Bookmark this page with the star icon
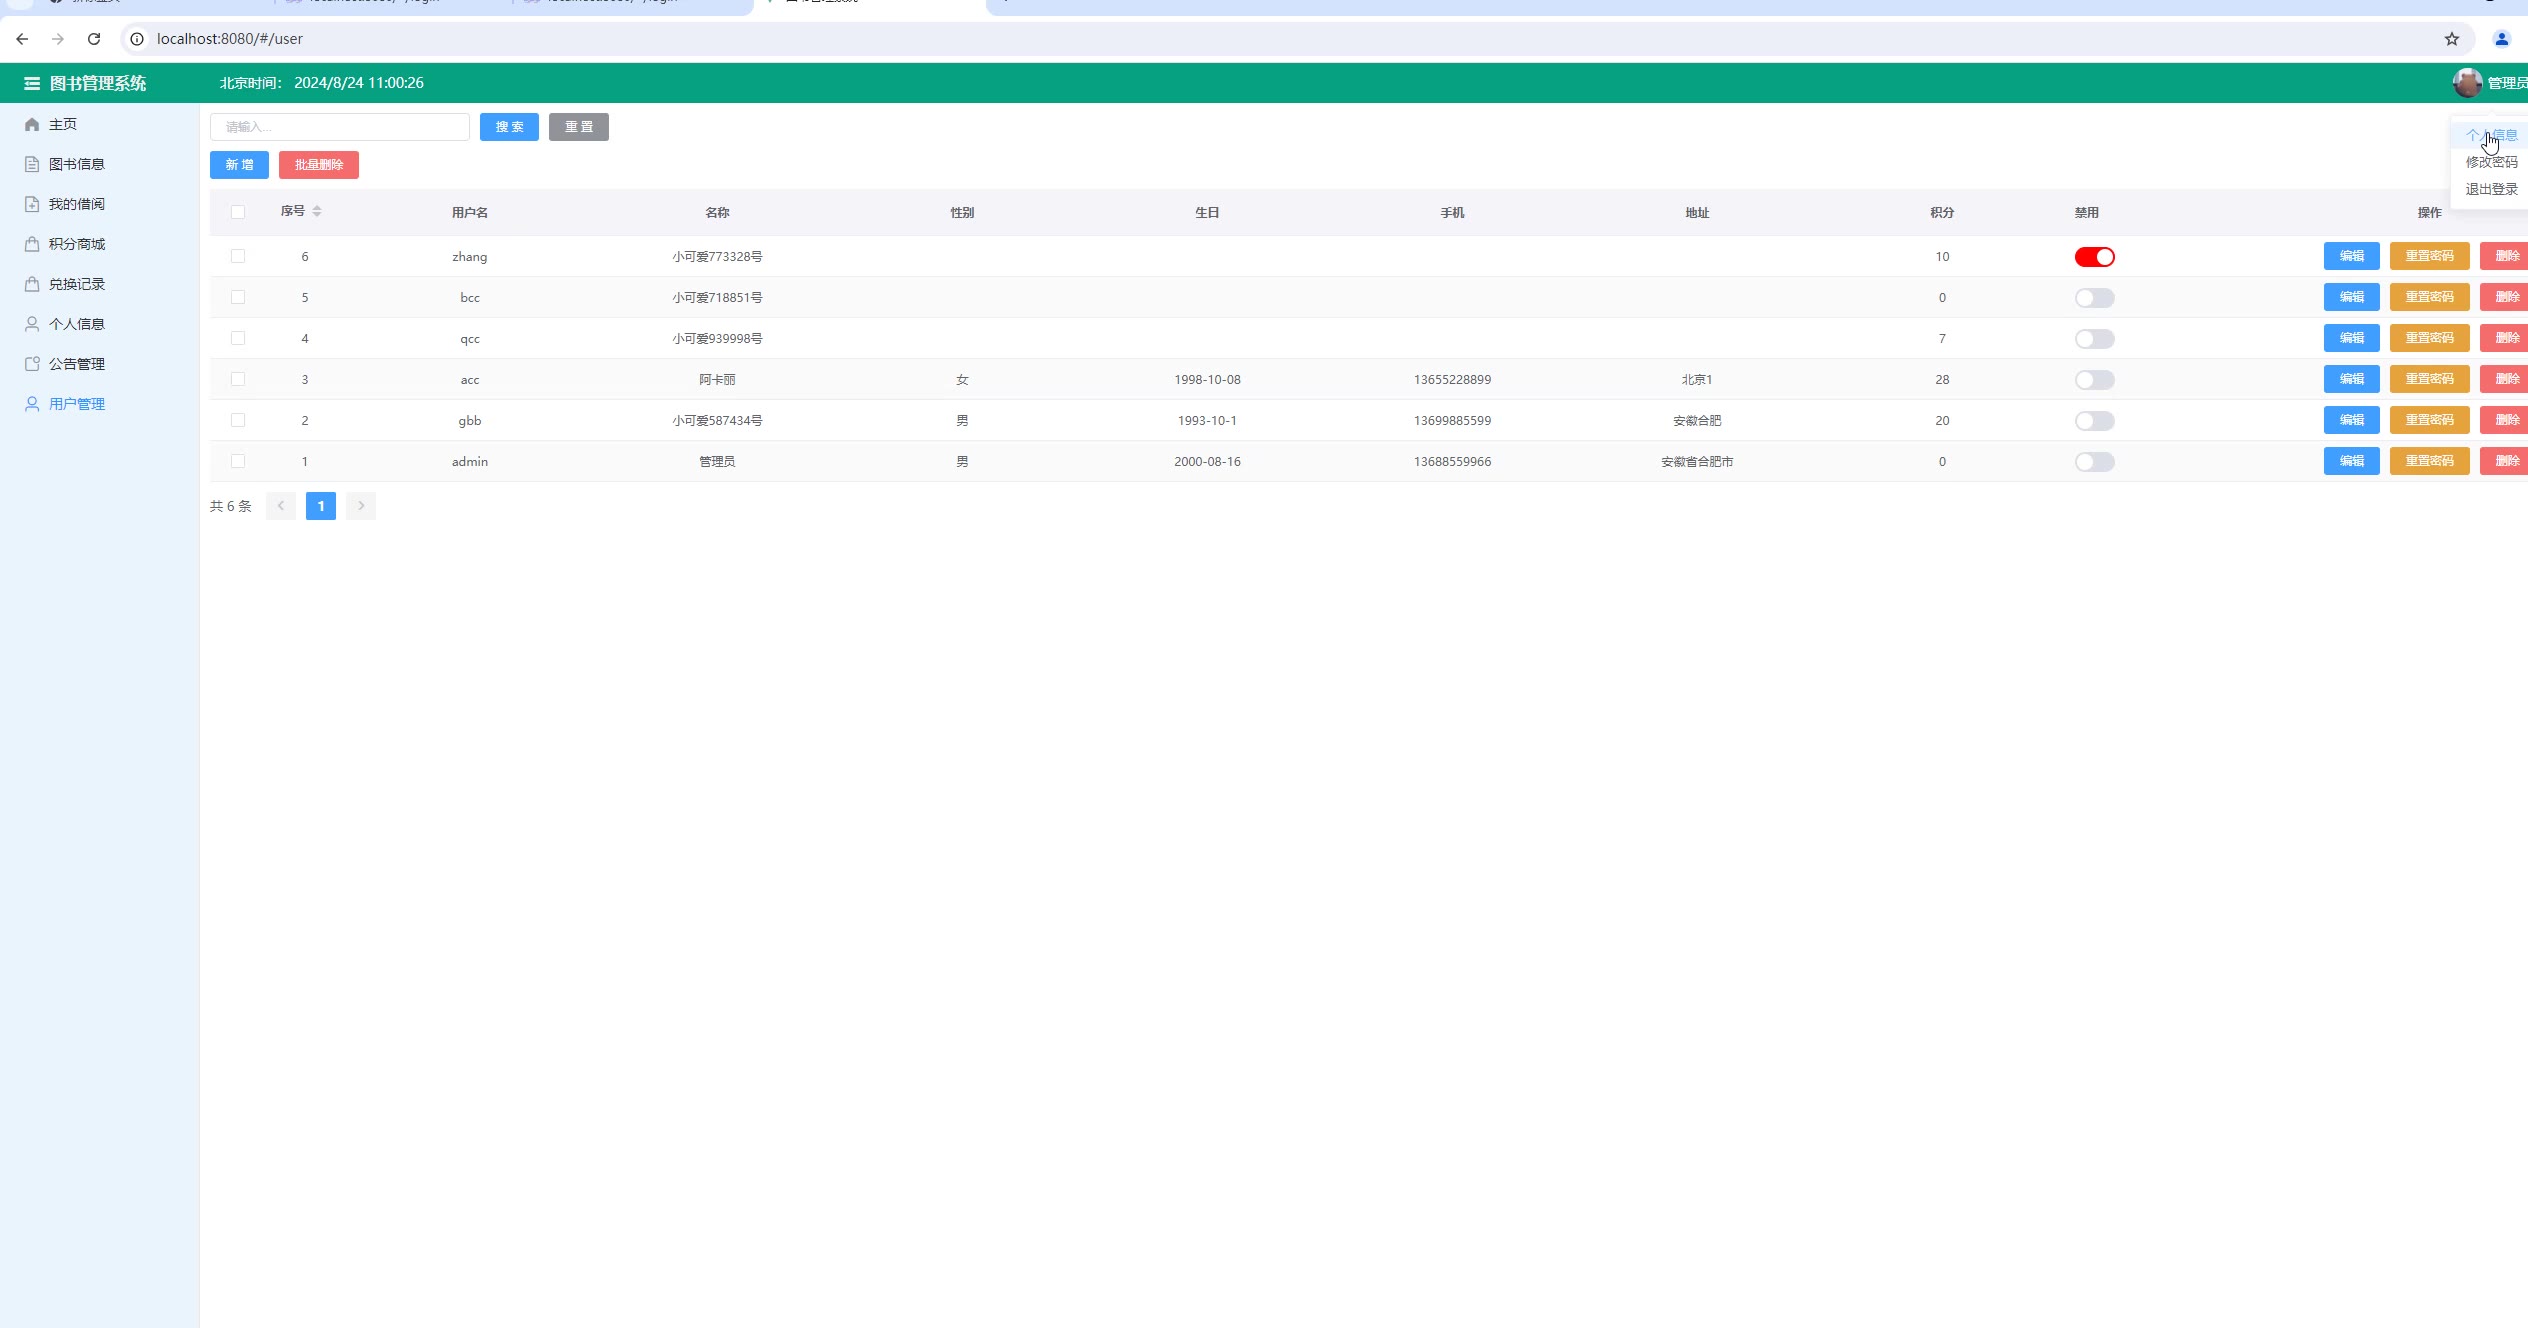The height and width of the screenshot is (1328, 2528). tap(2451, 39)
